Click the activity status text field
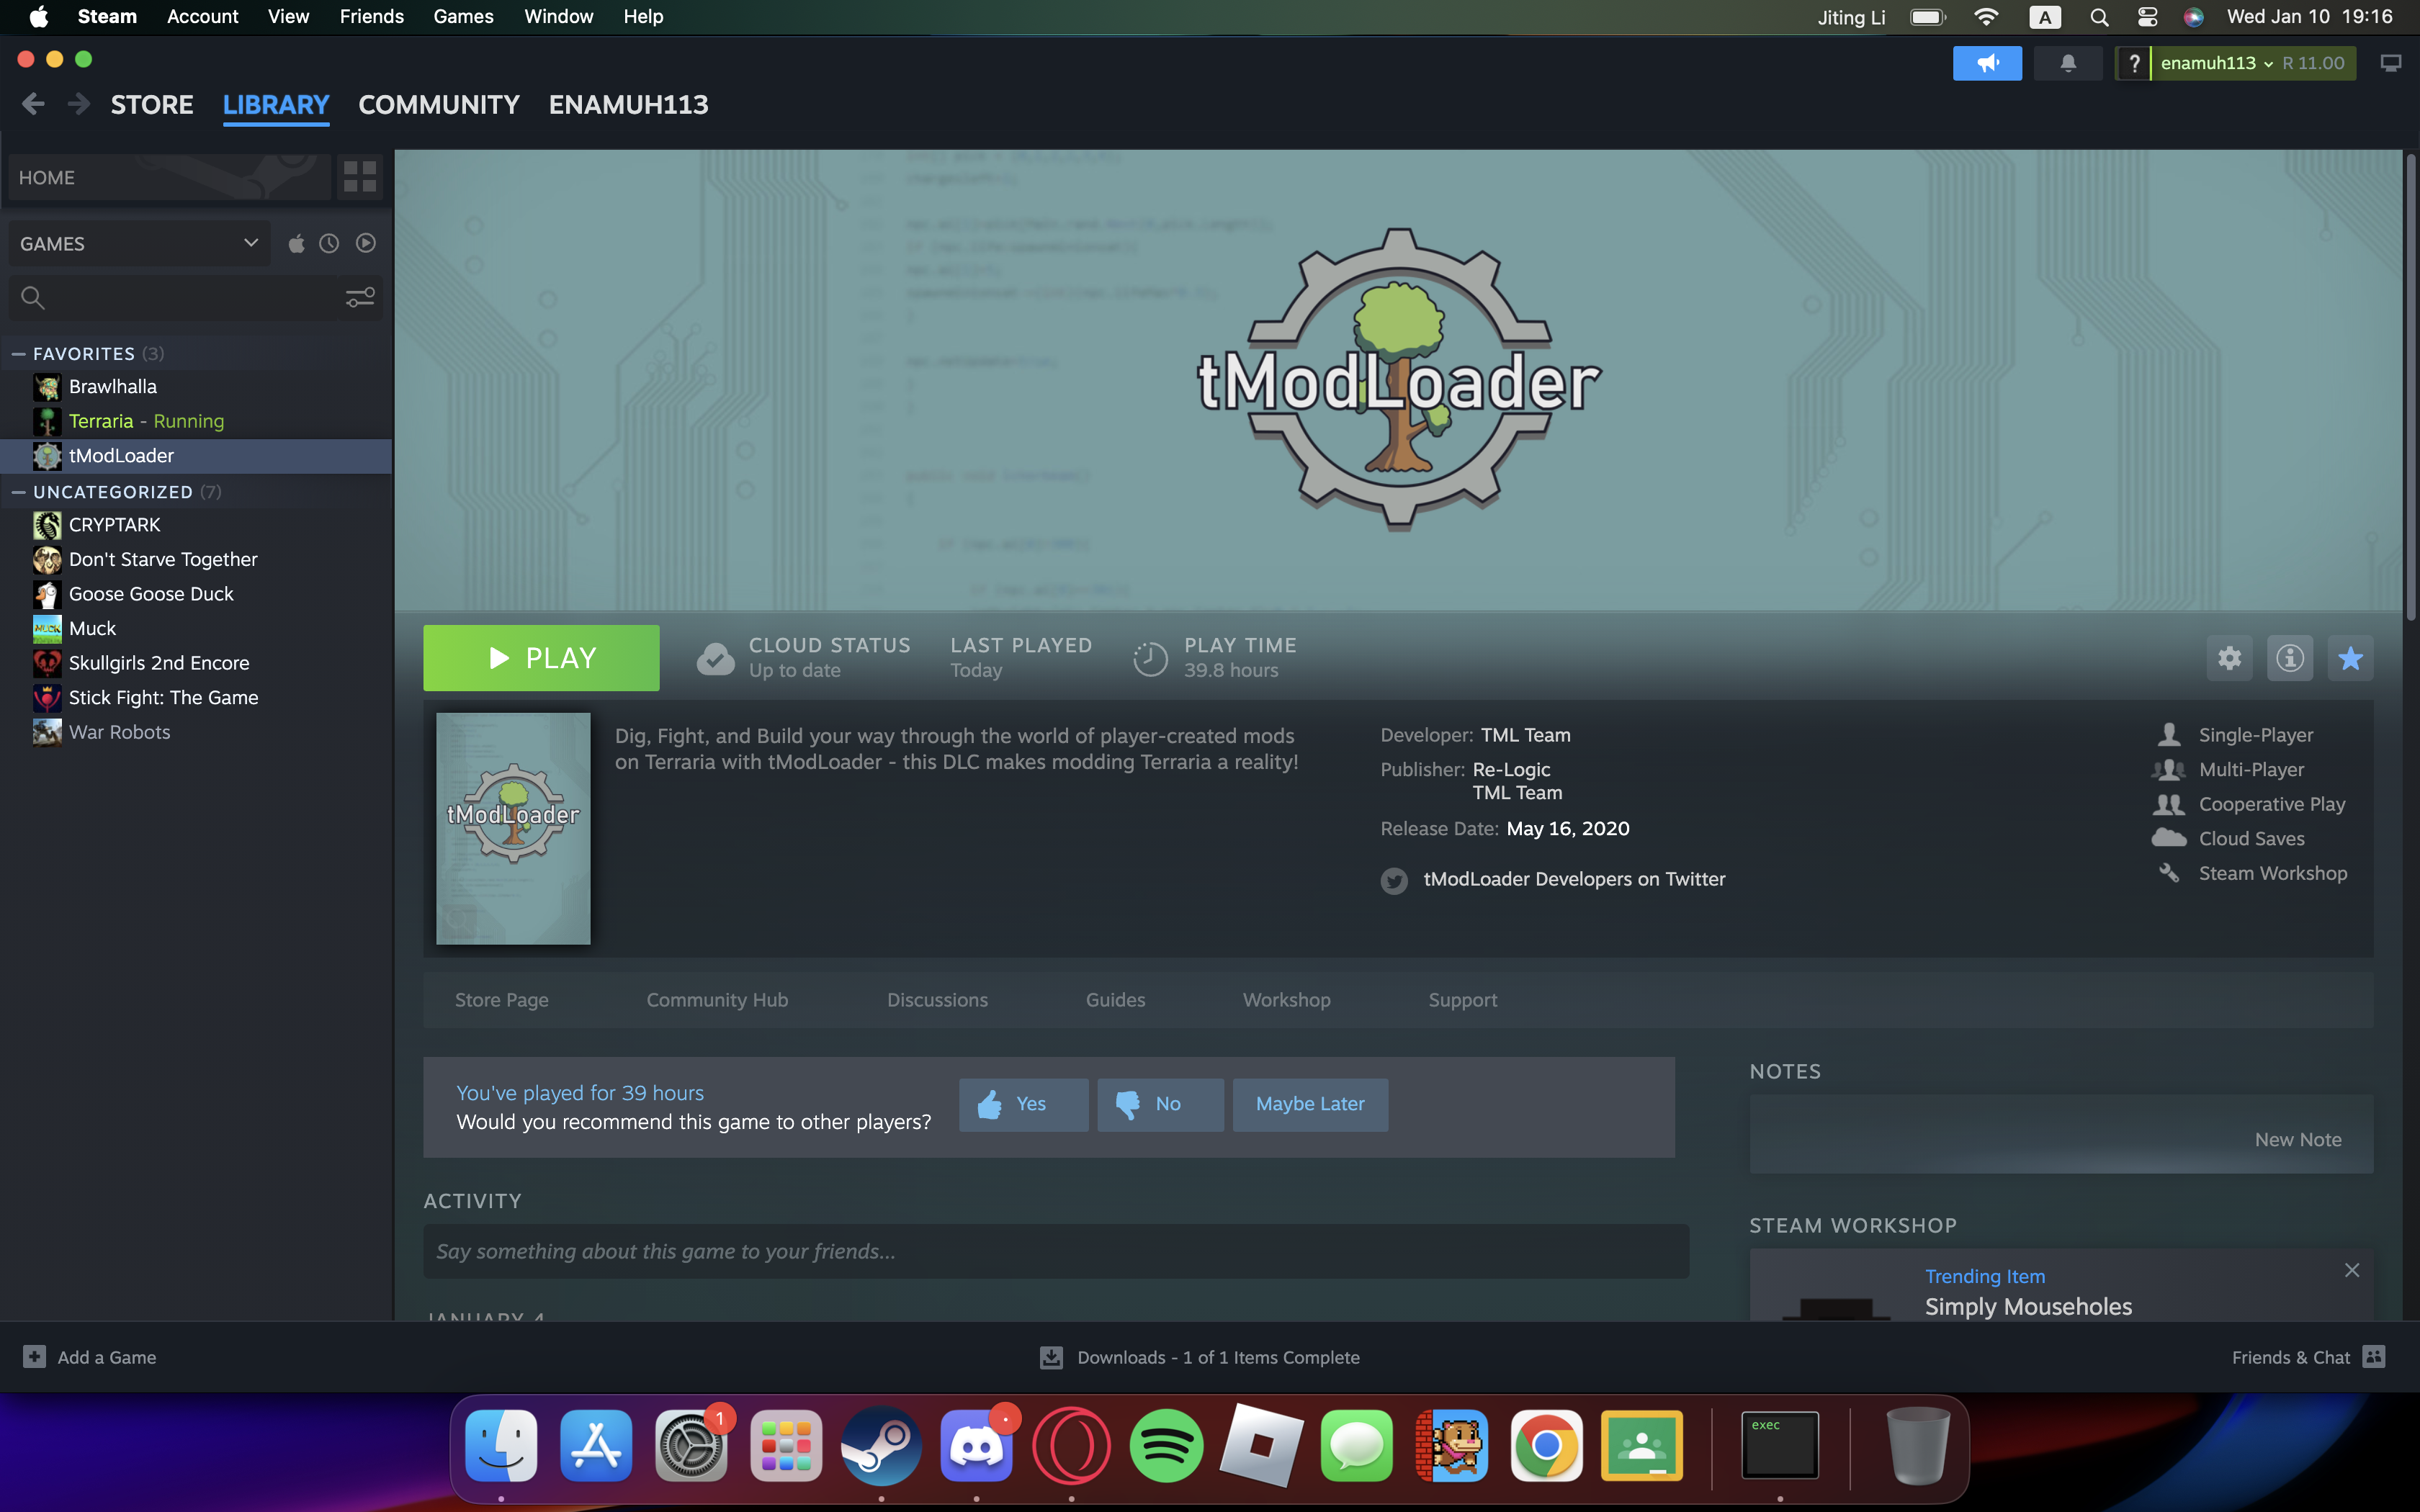This screenshot has width=2420, height=1512. pyautogui.click(x=1055, y=1251)
